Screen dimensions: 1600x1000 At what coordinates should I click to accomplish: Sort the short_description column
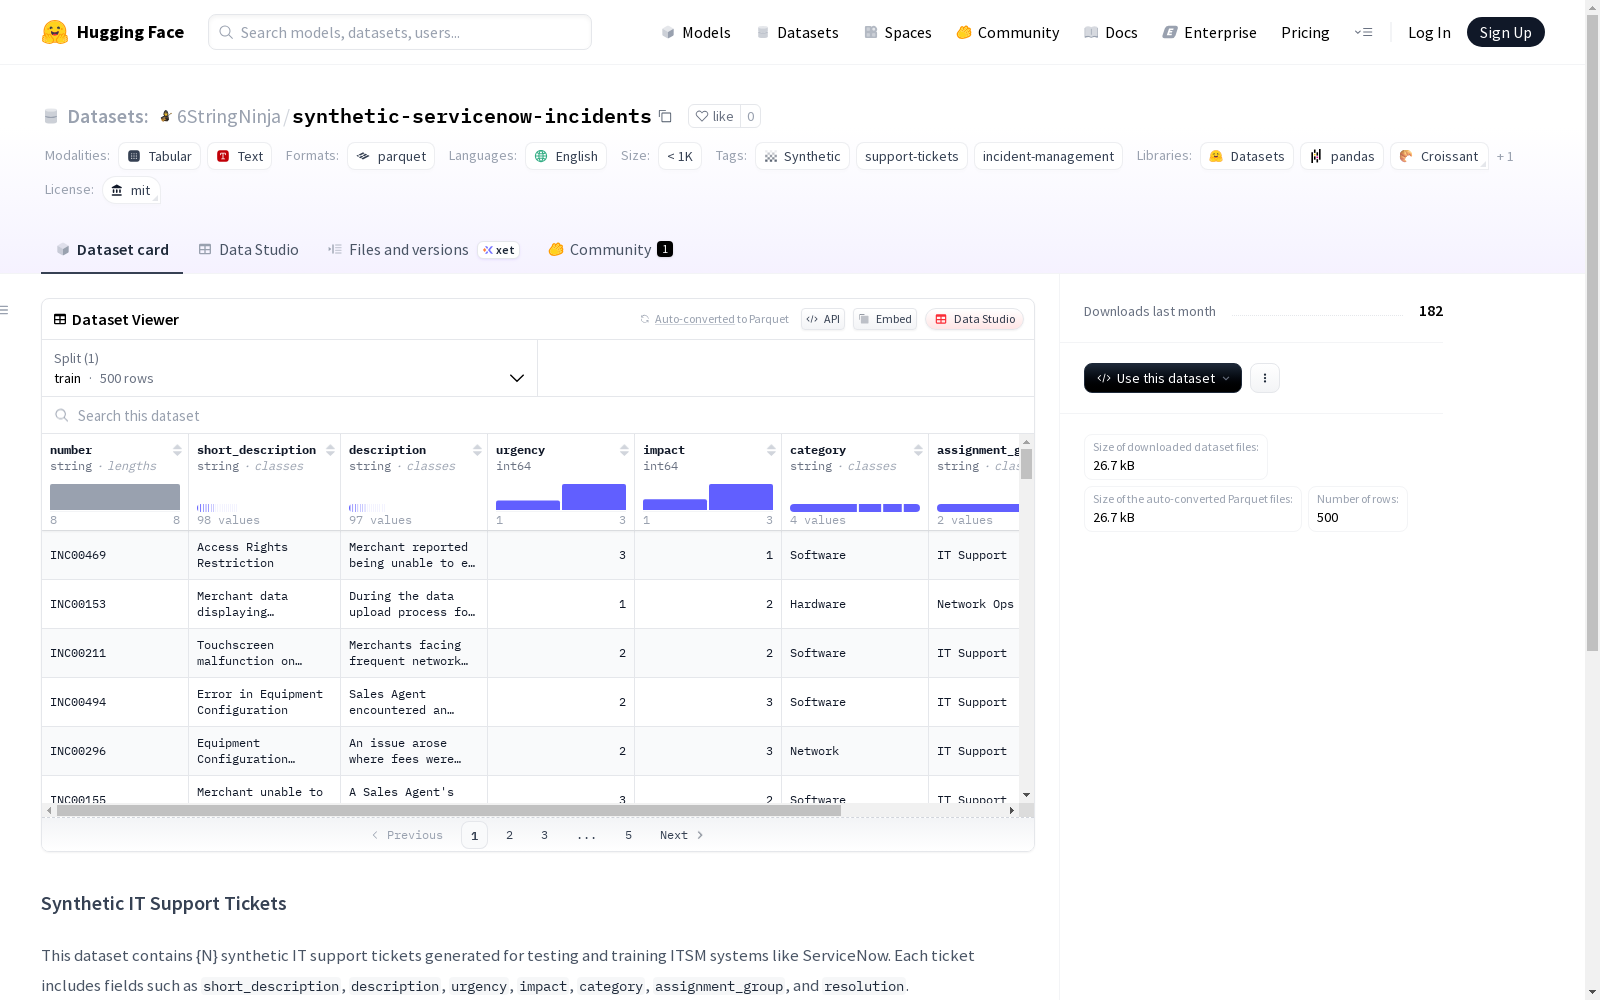330,450
